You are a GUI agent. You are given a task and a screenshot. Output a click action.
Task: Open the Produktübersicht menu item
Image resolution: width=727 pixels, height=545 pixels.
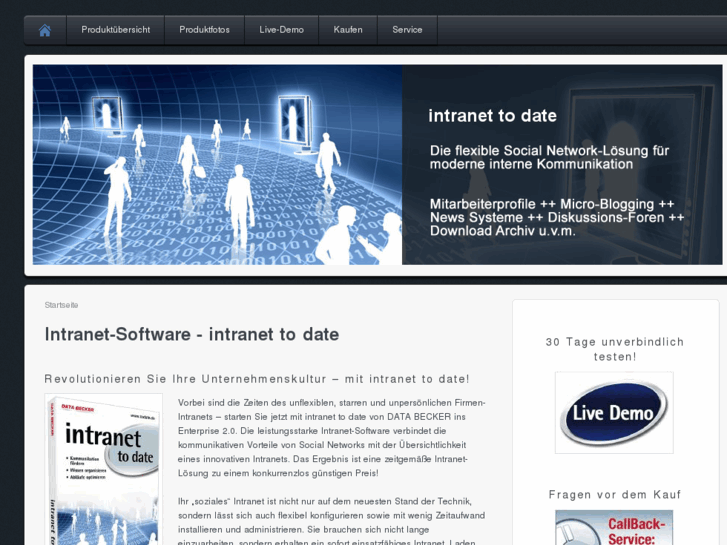coord(115,30)
